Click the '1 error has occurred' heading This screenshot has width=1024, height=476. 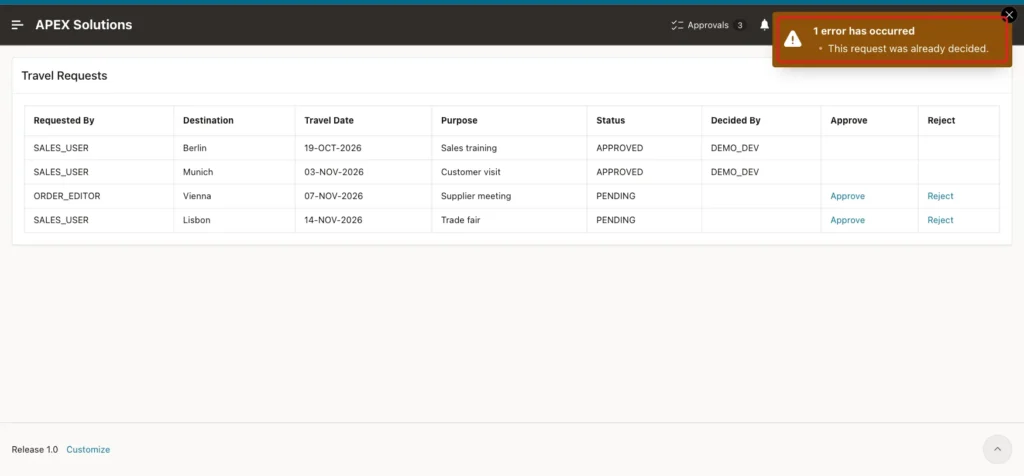pos(863,31)
